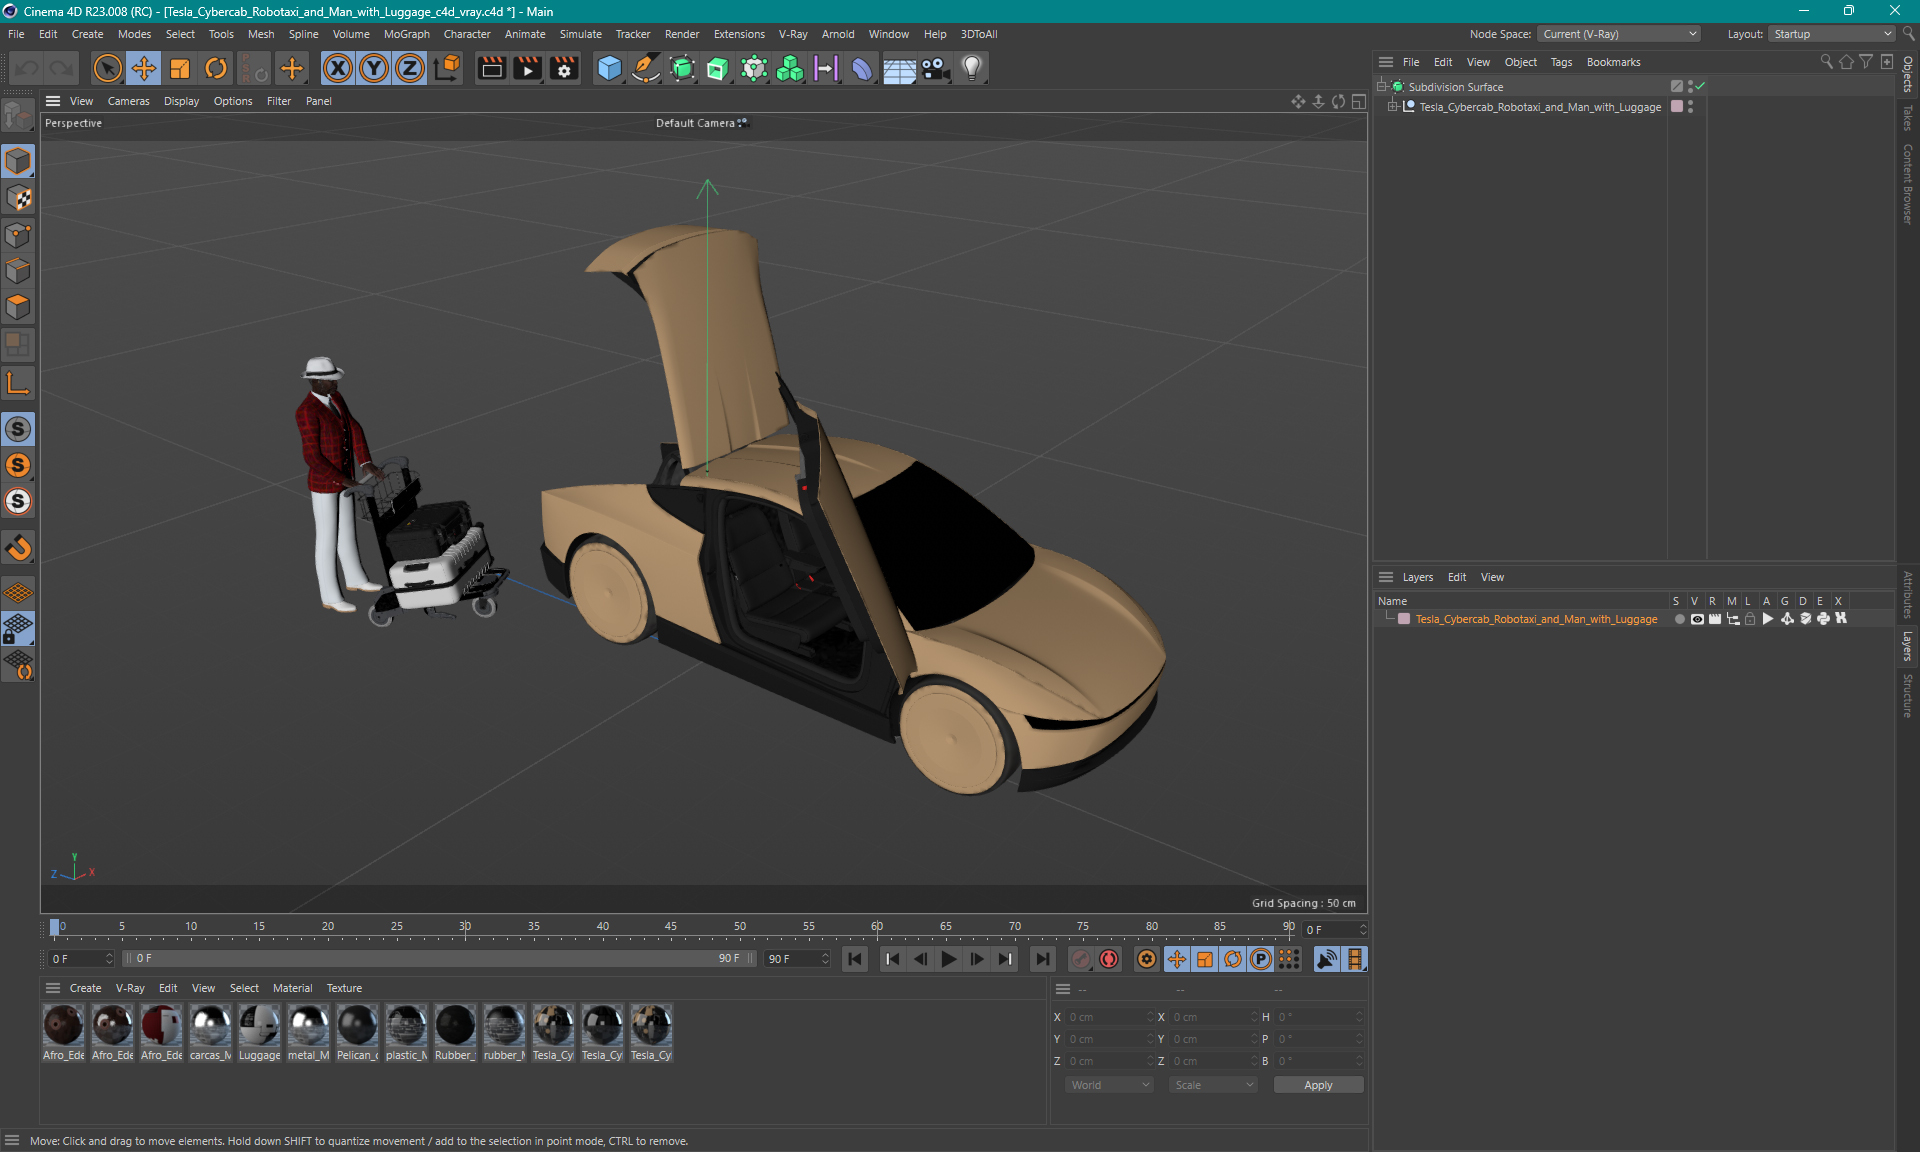Image resolution: width=1920 pixels, height=1152 pixels.
Task: Switch to Texture mode in left sidebar
Action: [x=18, y=198]
